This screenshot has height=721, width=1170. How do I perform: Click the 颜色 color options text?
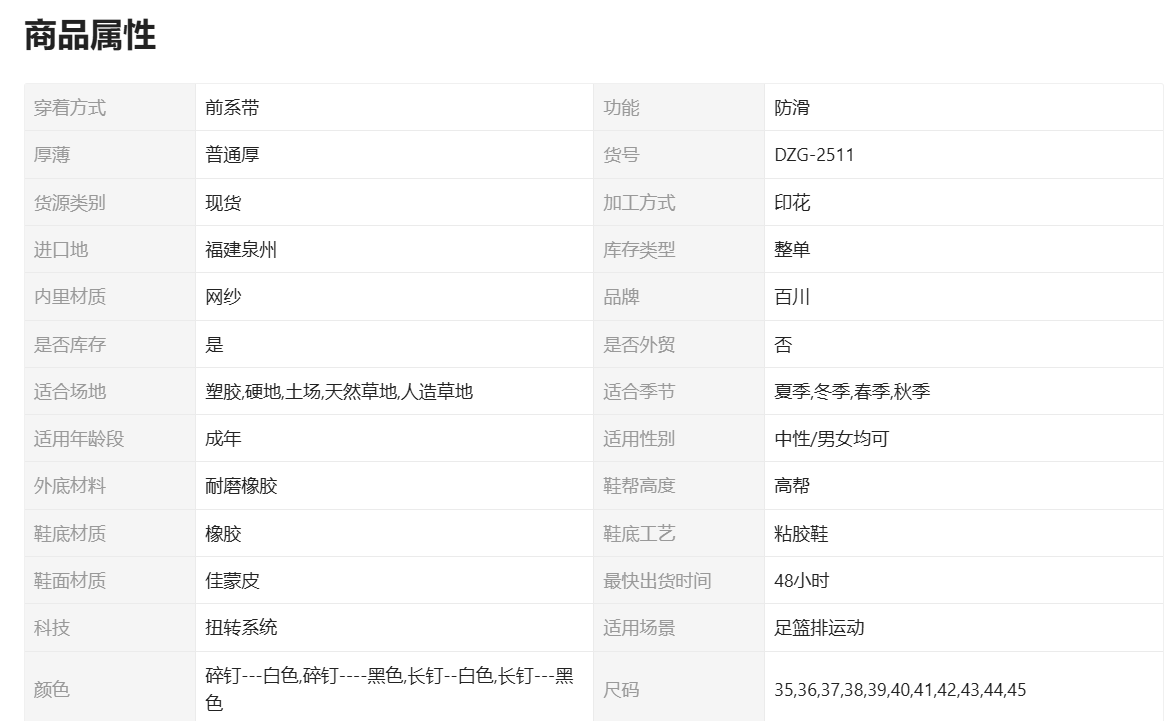tap(389, 689)
